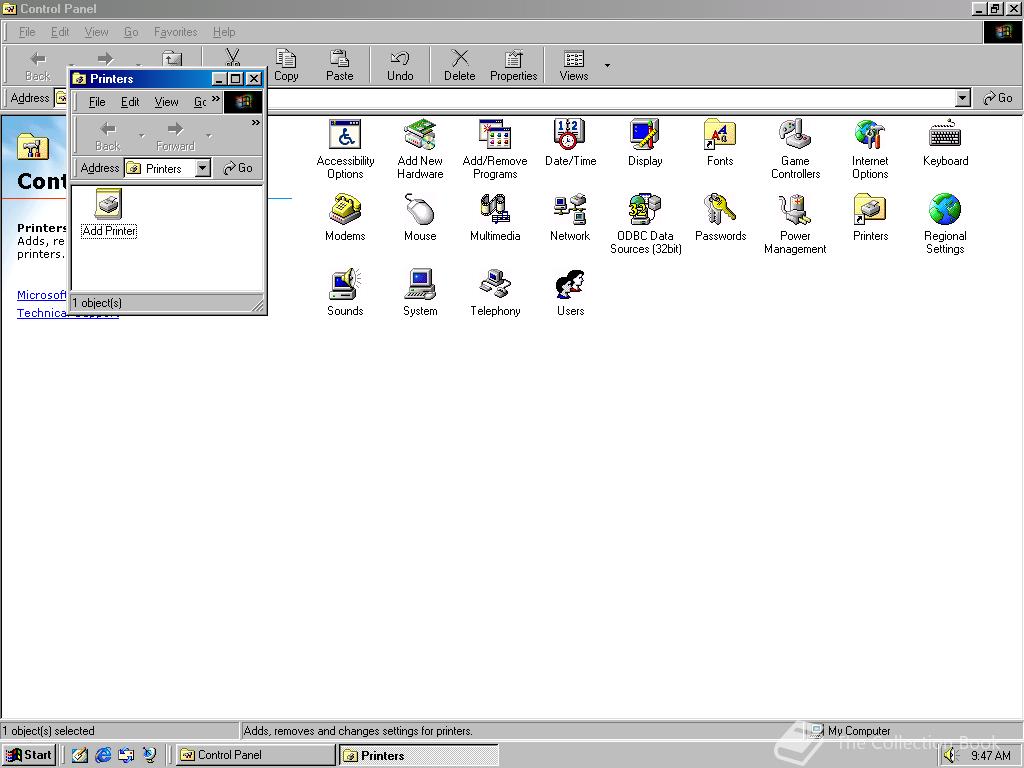The width and height of the screenshot is (1024, 768).
Task: Open Back history dropdown in Printers window
Action: click(141, 136)
